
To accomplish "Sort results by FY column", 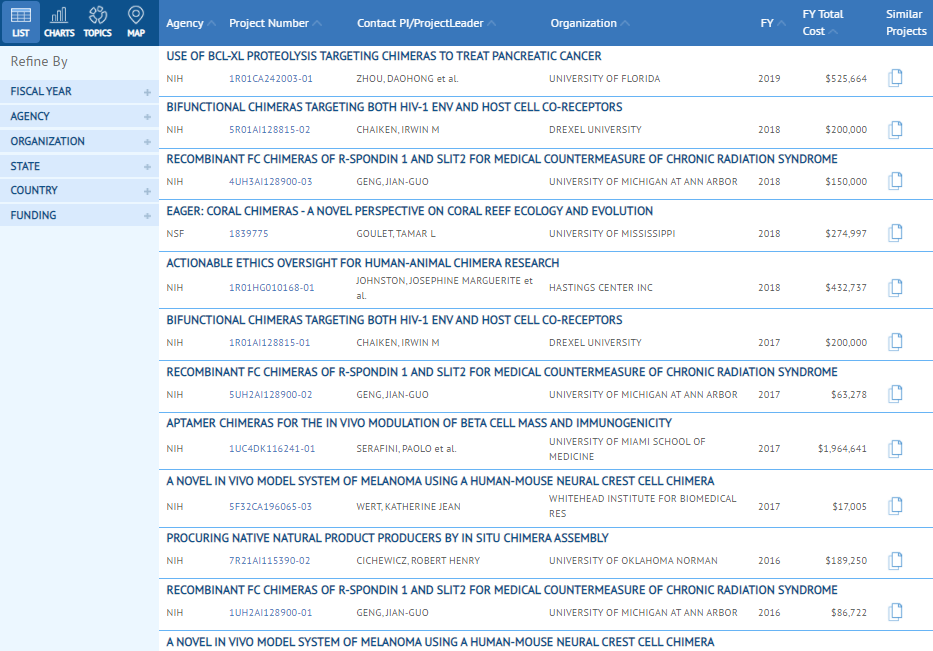I will [772, 23].
